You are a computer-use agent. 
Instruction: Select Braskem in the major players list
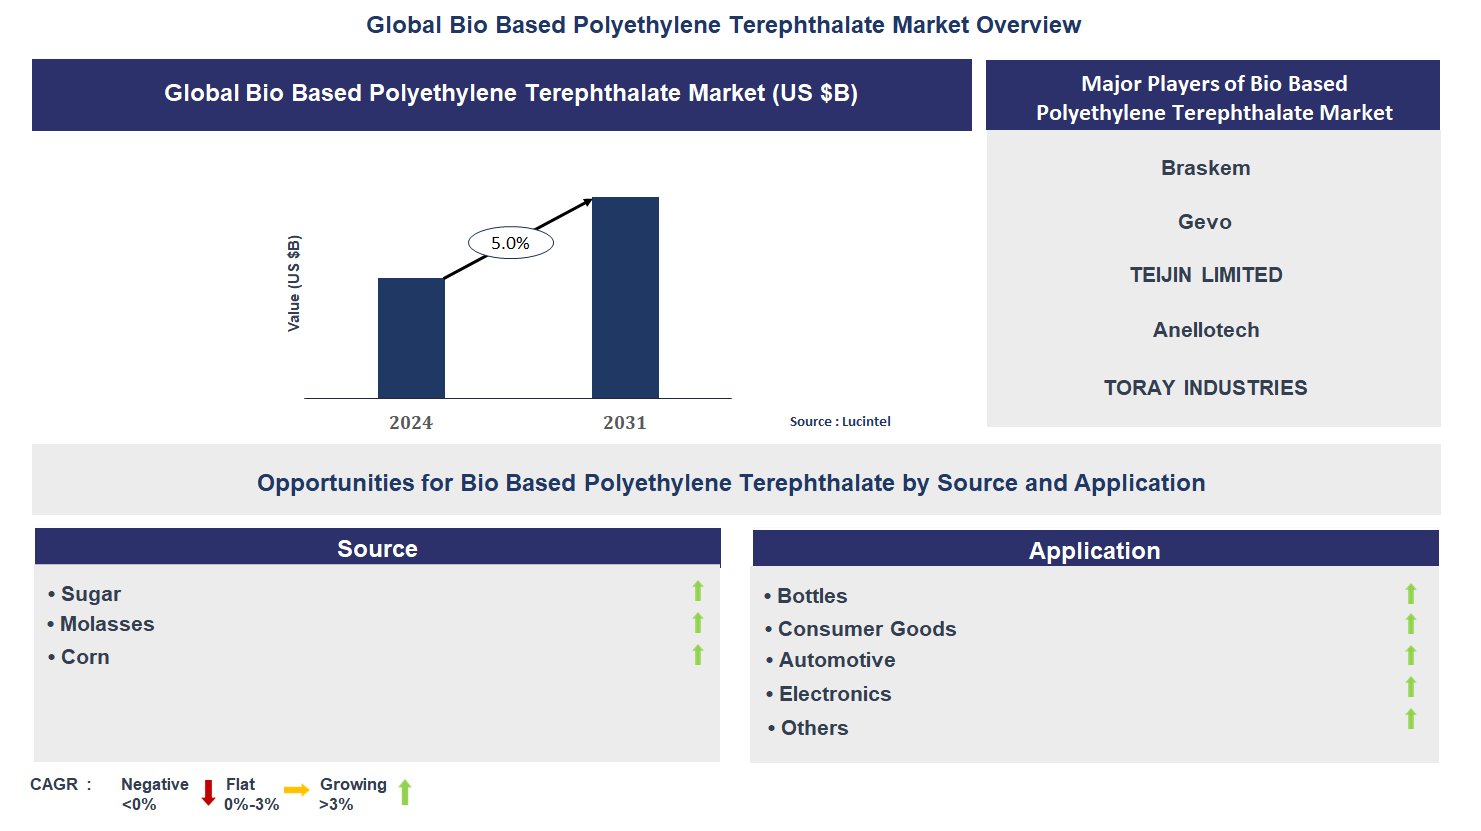1206,168
